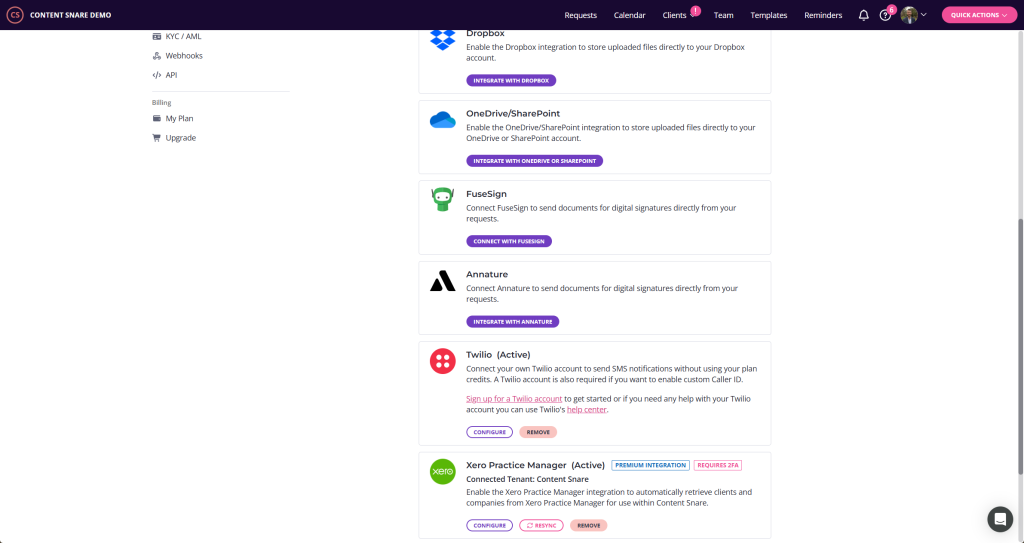Open Twilio's help center link
This screenshot has height=543, width=1024.
click(586, 410)
